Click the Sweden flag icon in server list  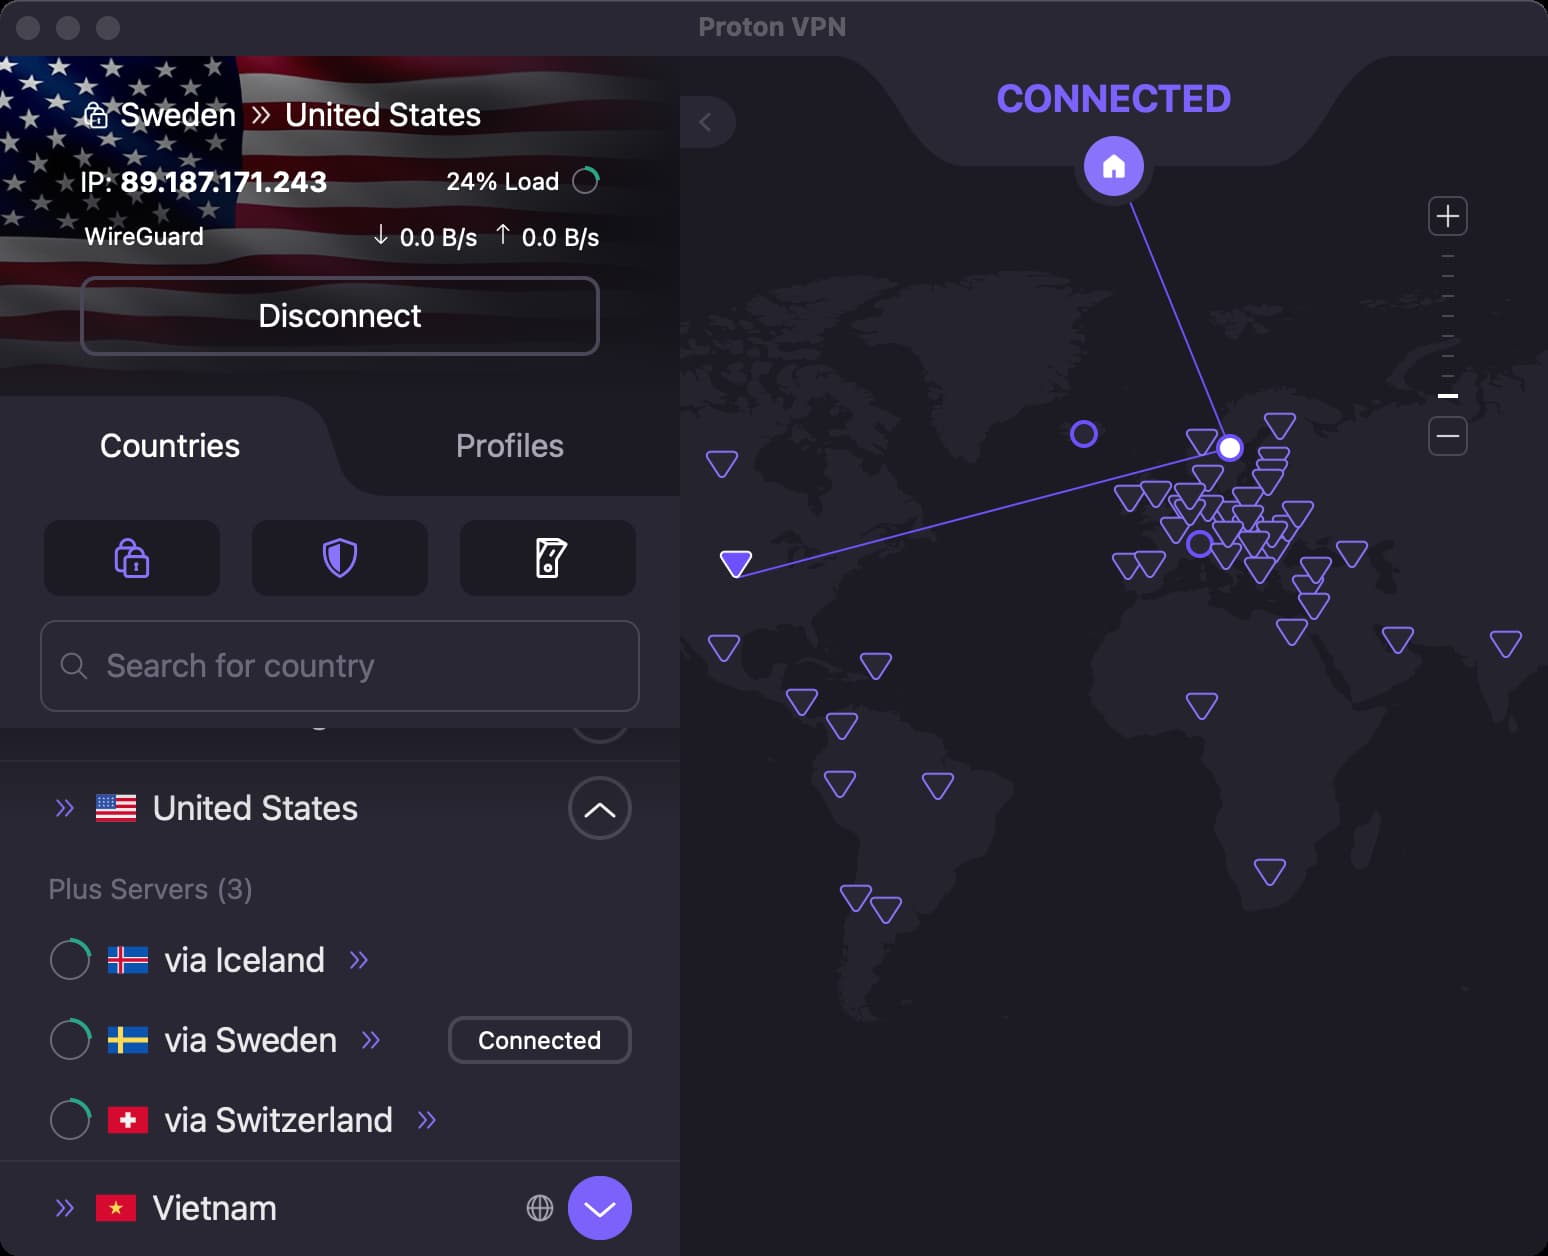point(128,1040)
